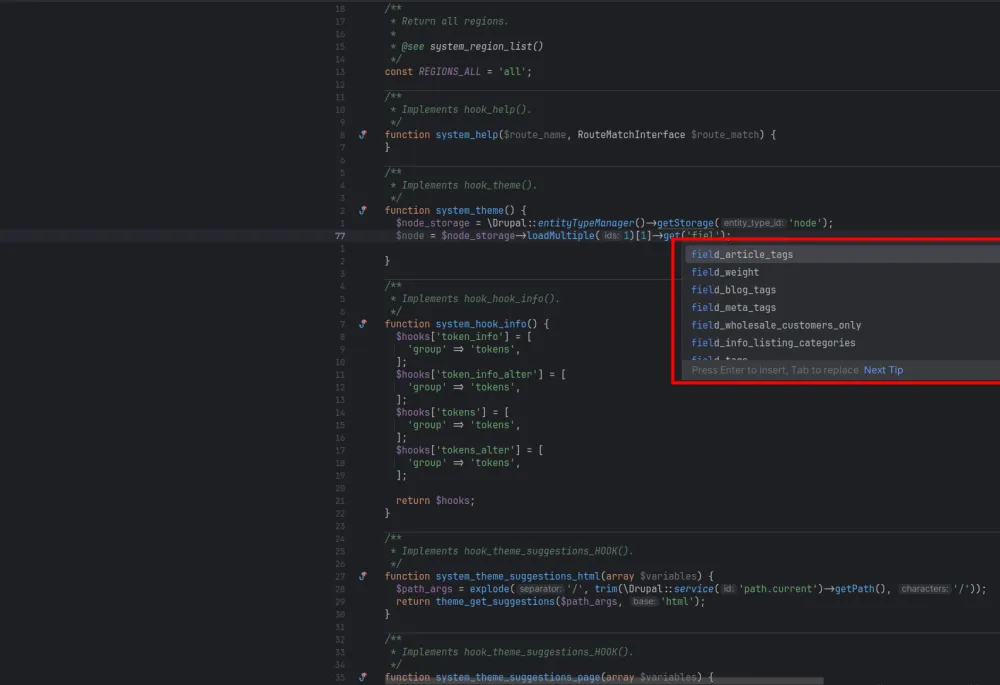
Task: Click the base inlay hint in theme_get_suggestions
Action: [645, 602]
